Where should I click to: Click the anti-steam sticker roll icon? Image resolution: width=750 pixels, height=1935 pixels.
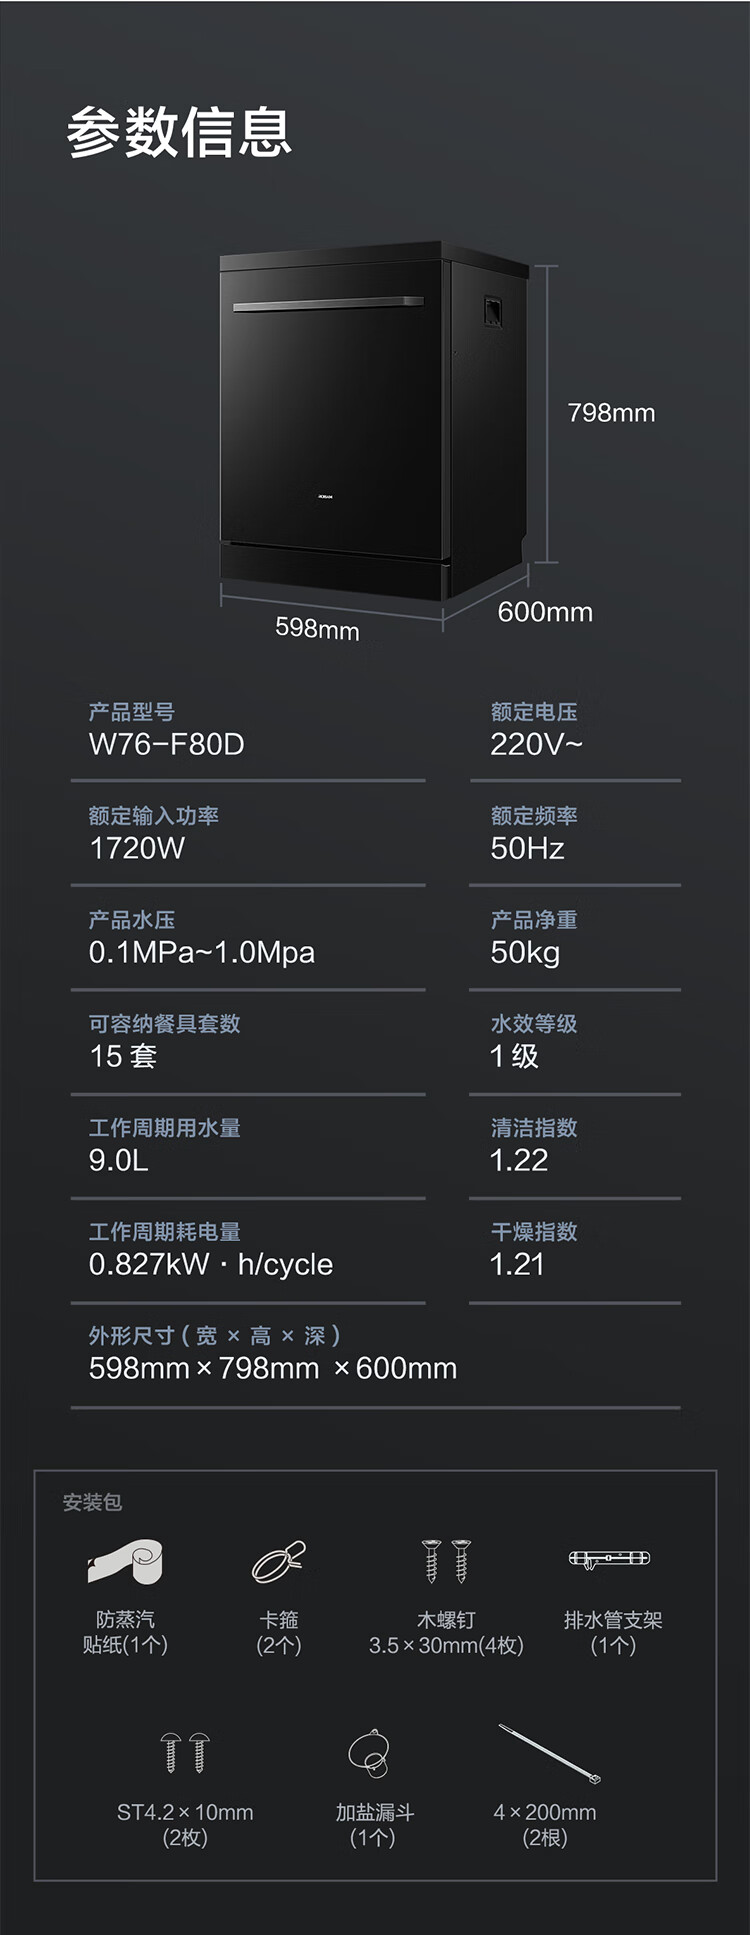pyautogui.click(x=125, y=1562)
